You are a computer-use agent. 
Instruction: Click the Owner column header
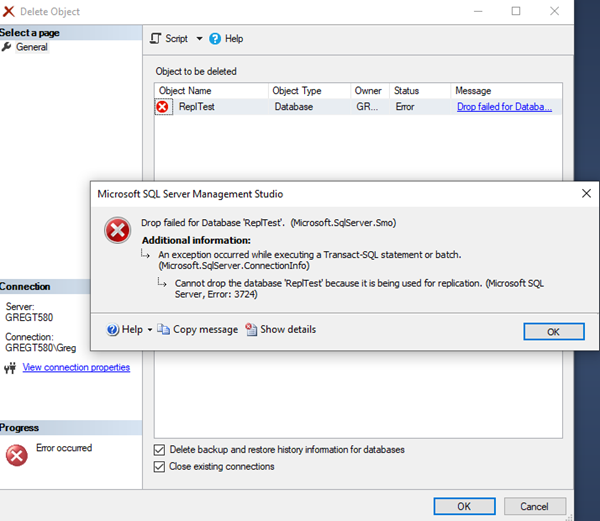point(370,91)
